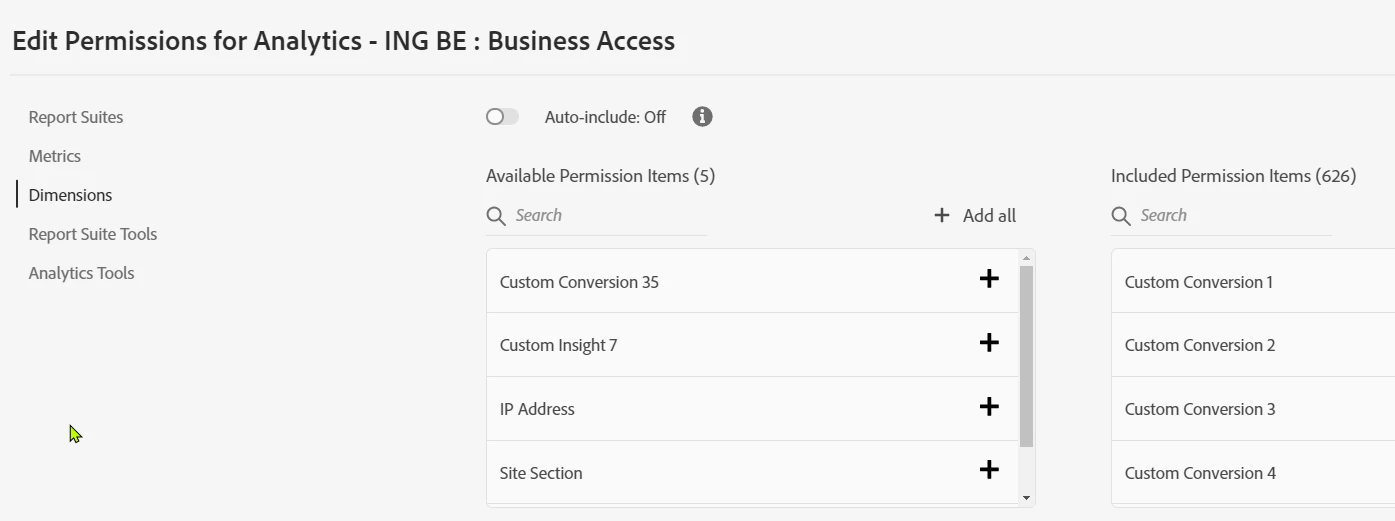Focus the Available Permission Items search field
1395x521 pixels.
(608, 216)
